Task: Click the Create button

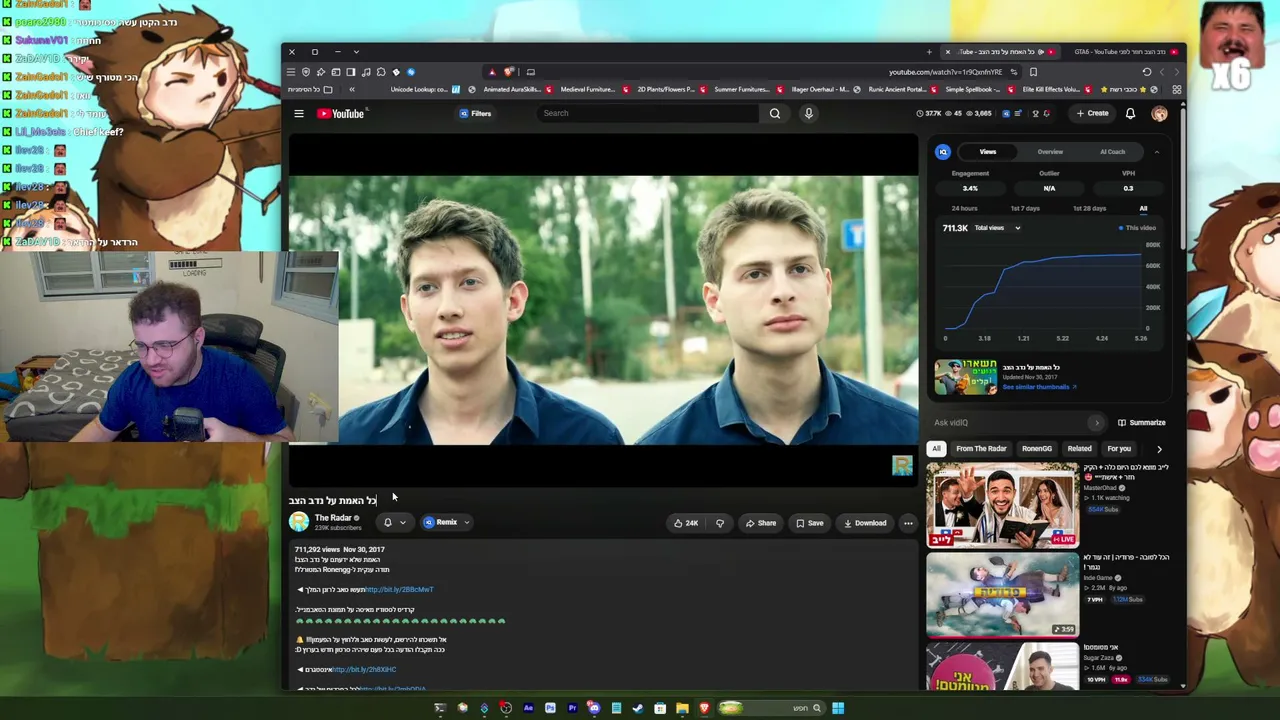Action: 1092,114
